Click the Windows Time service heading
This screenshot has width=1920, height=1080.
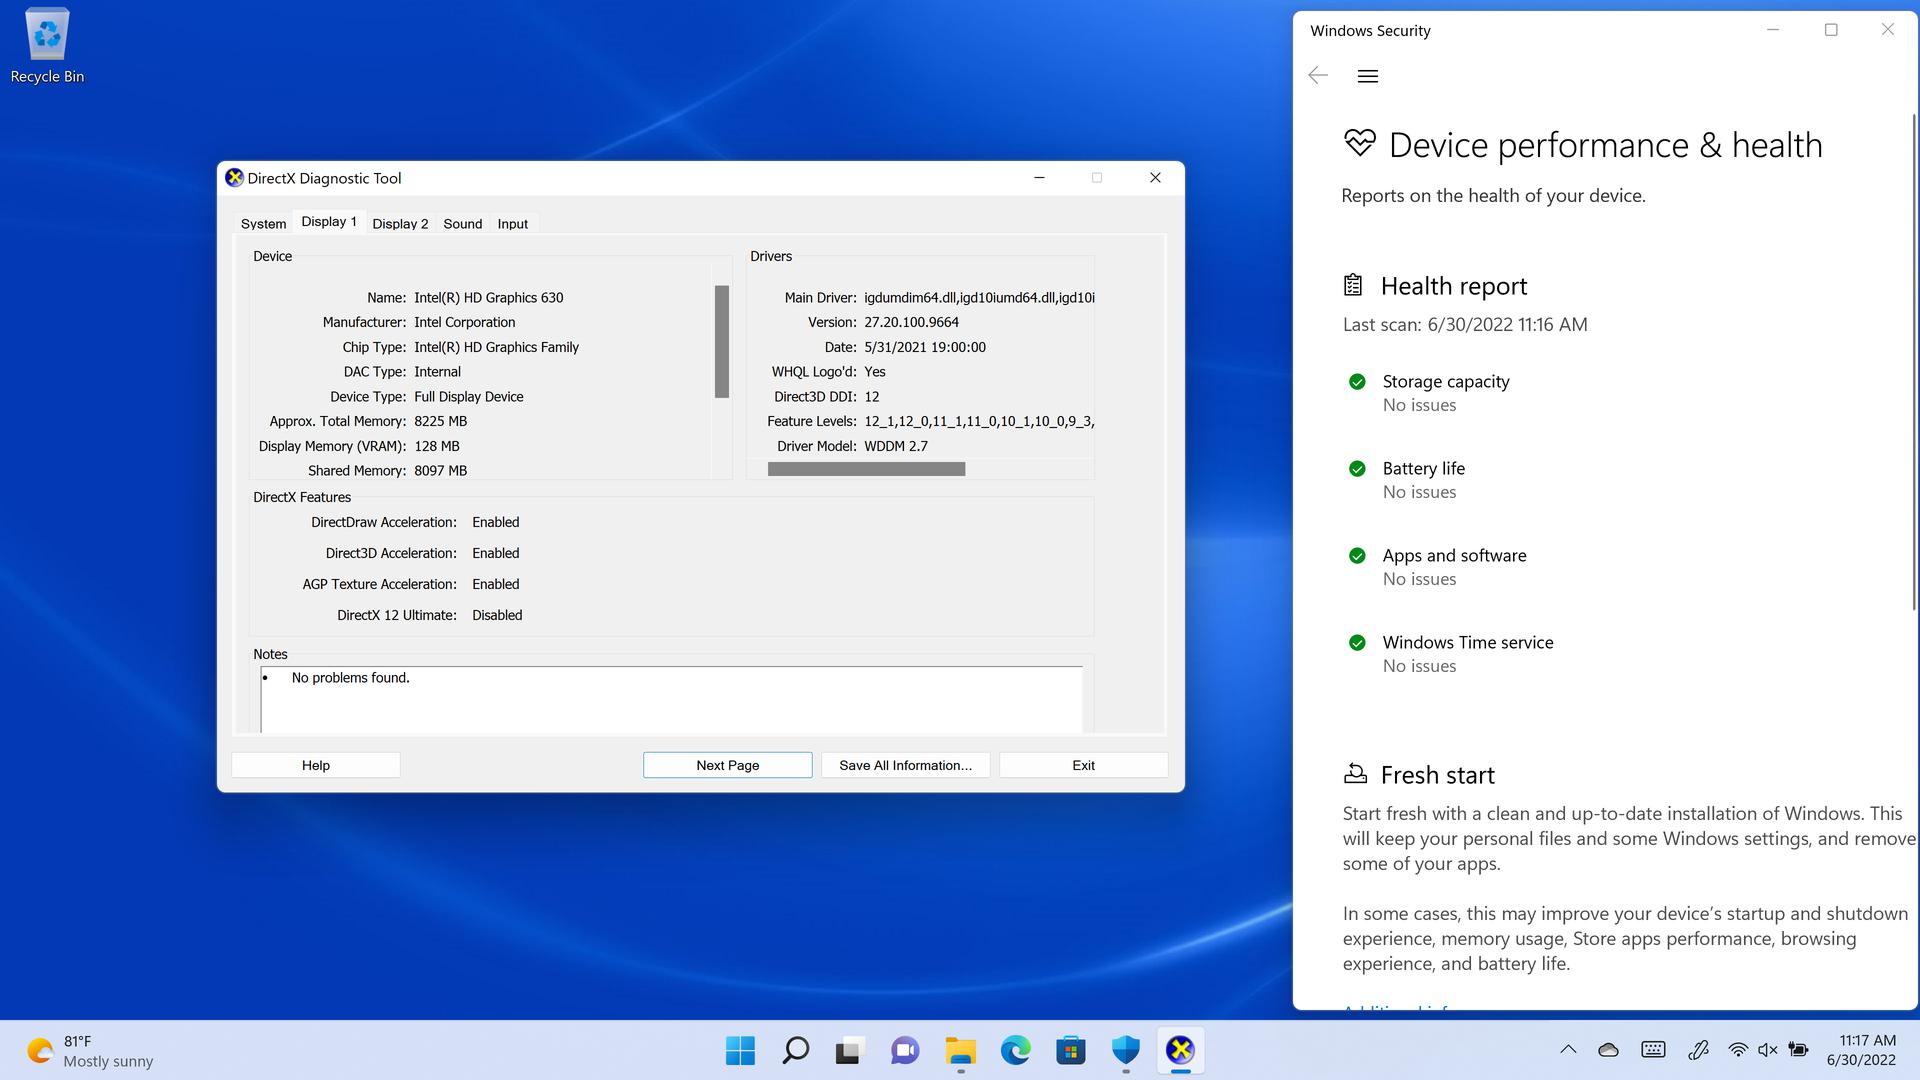[x=1468, y=643]
